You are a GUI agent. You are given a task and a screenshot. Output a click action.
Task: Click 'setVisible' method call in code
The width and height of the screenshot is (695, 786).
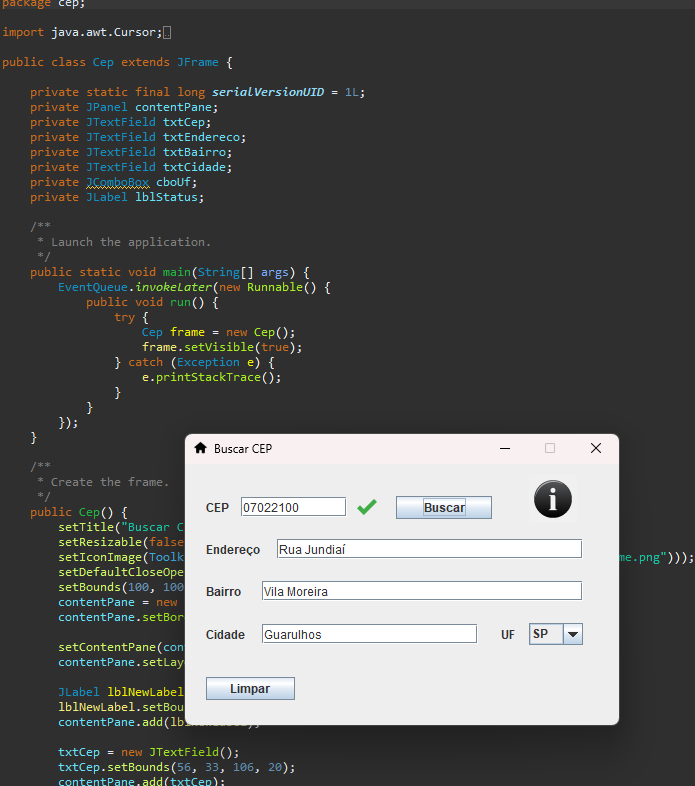(x=219, y=347)
